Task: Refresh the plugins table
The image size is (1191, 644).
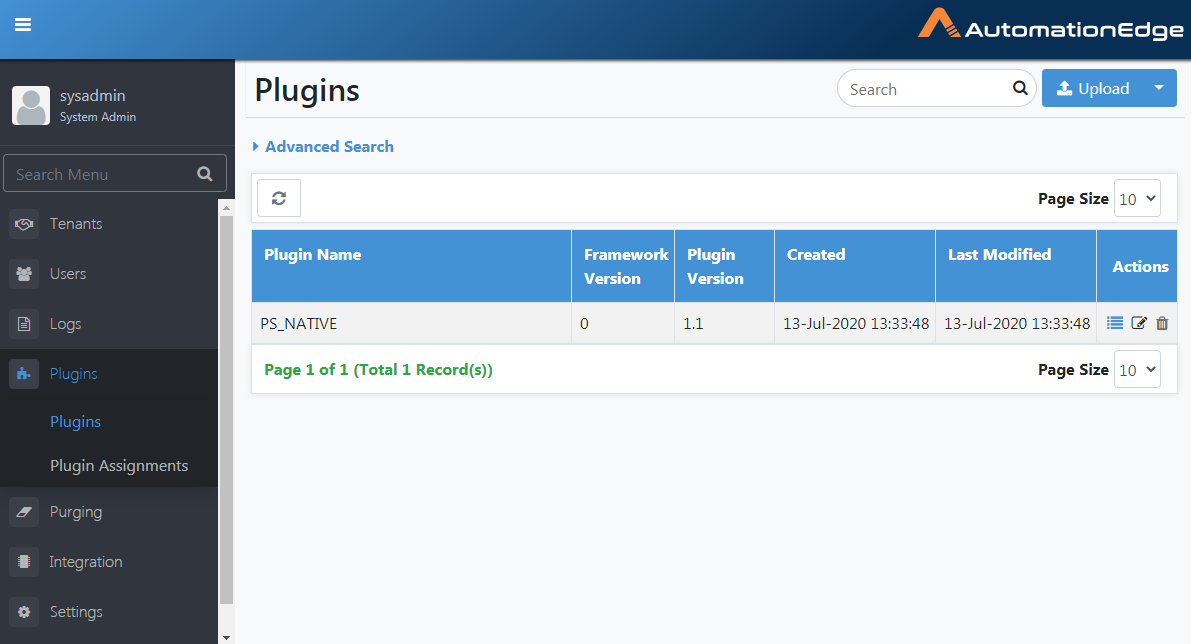Action: coord(279,198)
